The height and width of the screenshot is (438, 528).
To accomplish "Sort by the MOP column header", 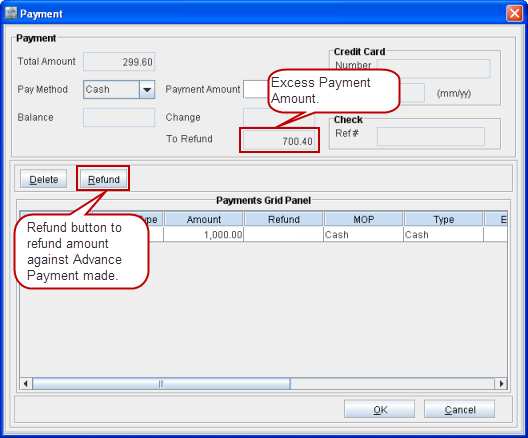I will pos(364,220).
